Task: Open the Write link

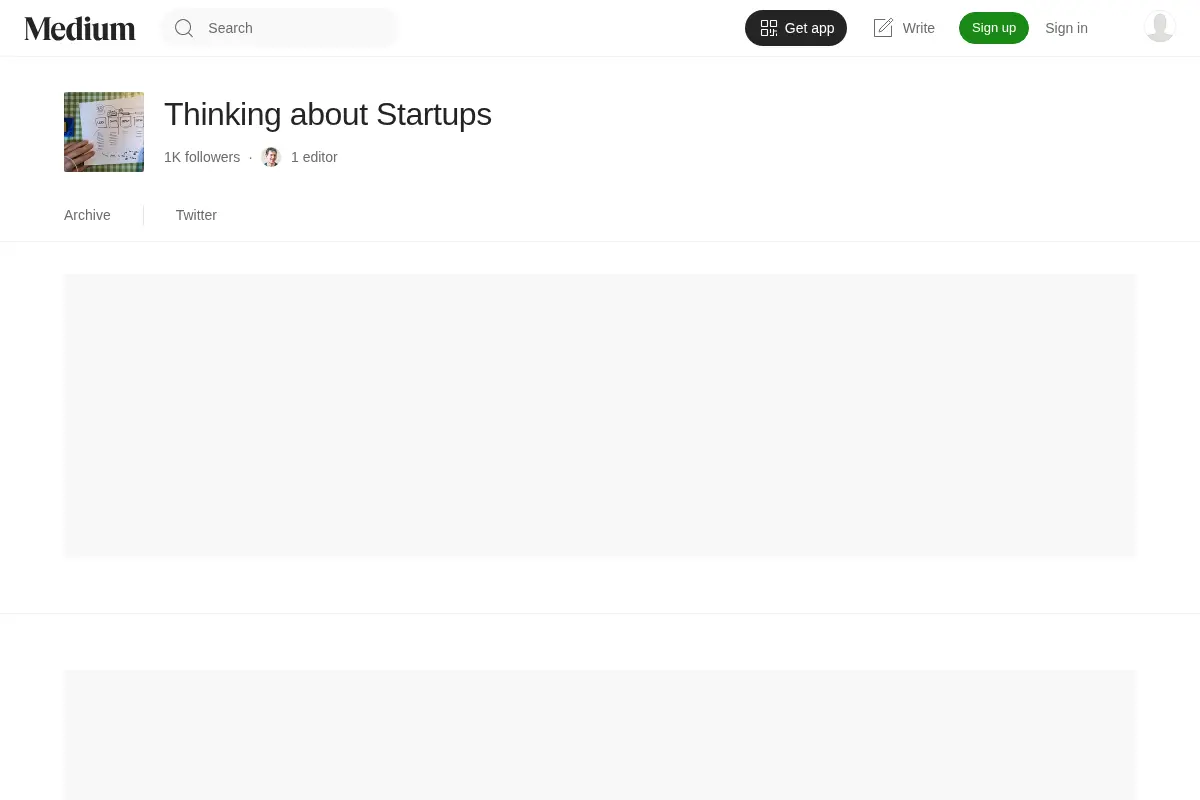Action: click(904, 28)
